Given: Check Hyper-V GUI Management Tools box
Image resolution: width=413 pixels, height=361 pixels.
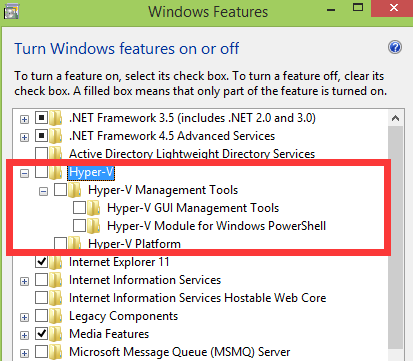Looking at the screenshot, I should [x=79, y=208].
